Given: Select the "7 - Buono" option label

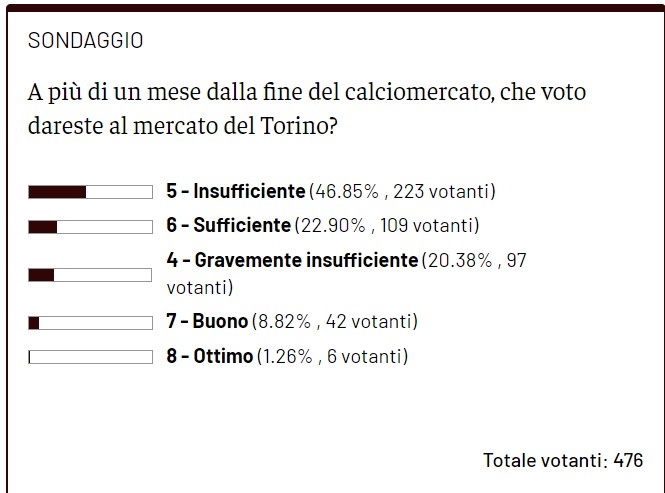Looking at the screenshot, I should click(x=206, y=321).
